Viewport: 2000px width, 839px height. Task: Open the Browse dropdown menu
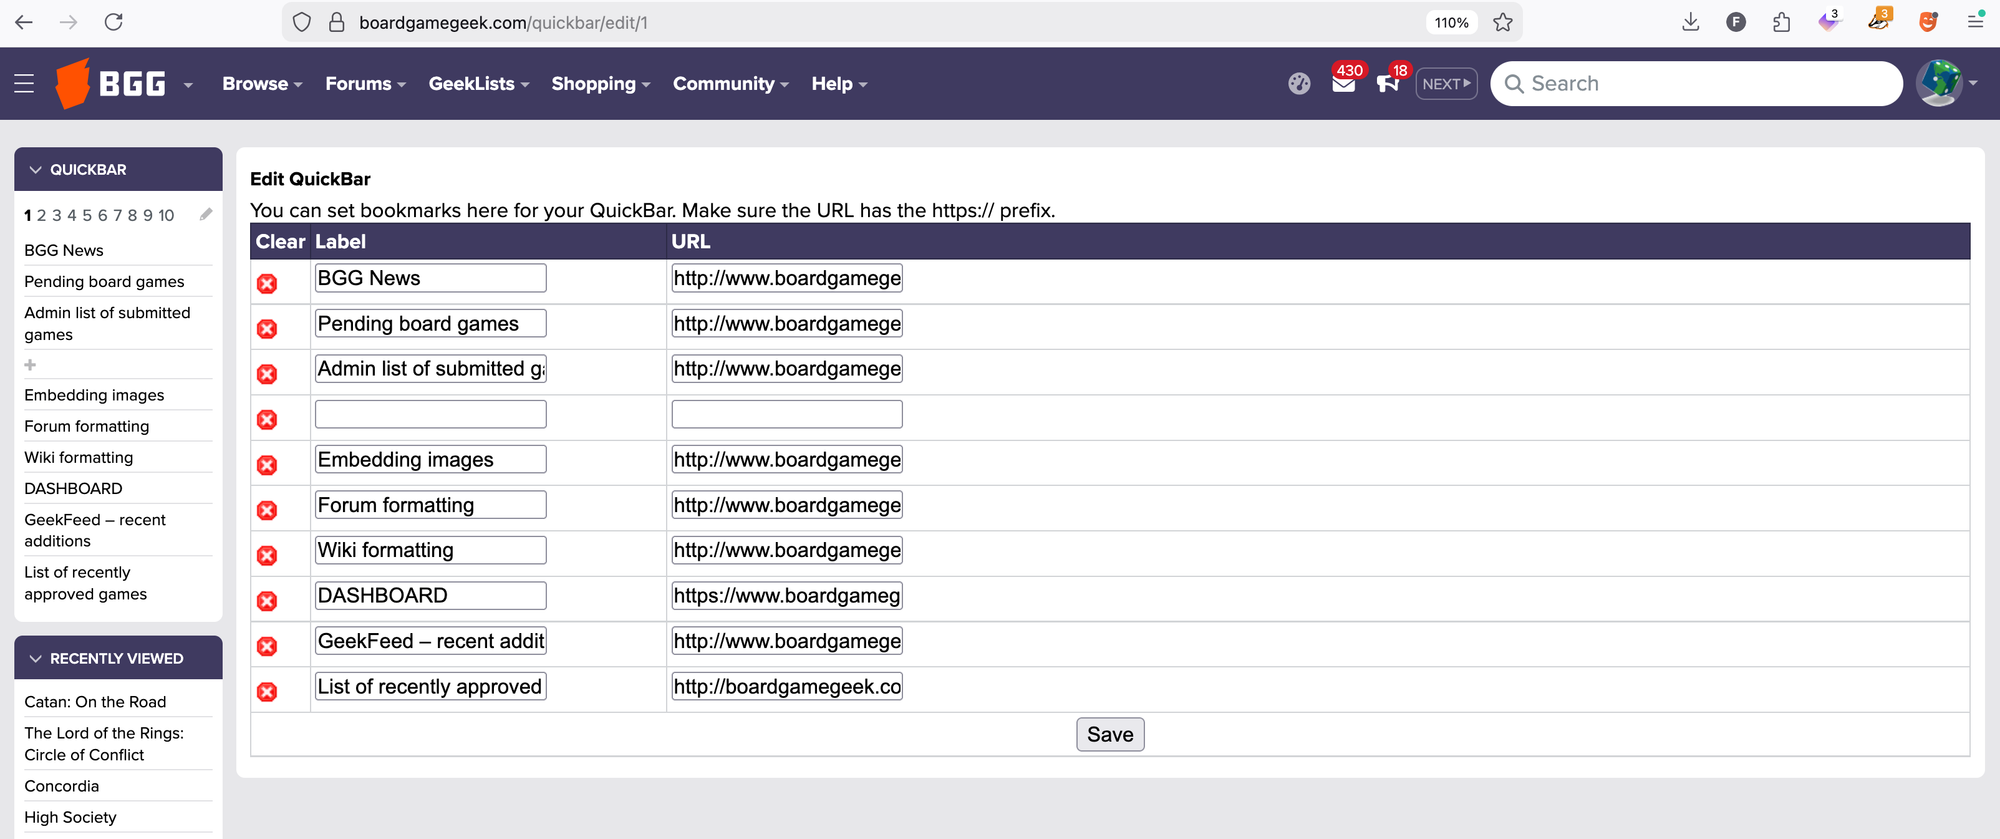click(262, 84)
